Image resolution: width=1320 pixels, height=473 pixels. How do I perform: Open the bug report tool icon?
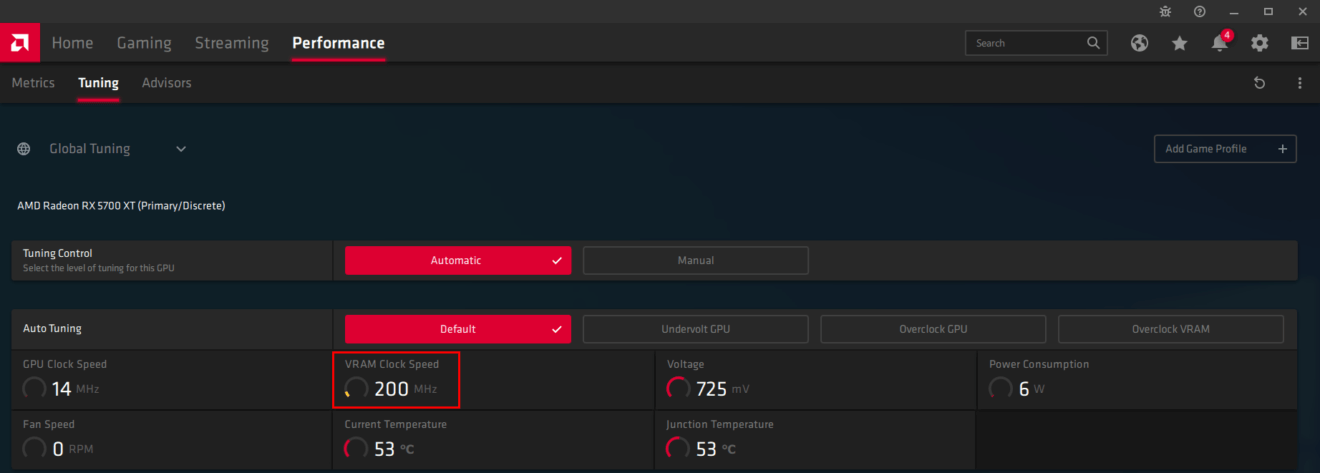pos(1165,11)
